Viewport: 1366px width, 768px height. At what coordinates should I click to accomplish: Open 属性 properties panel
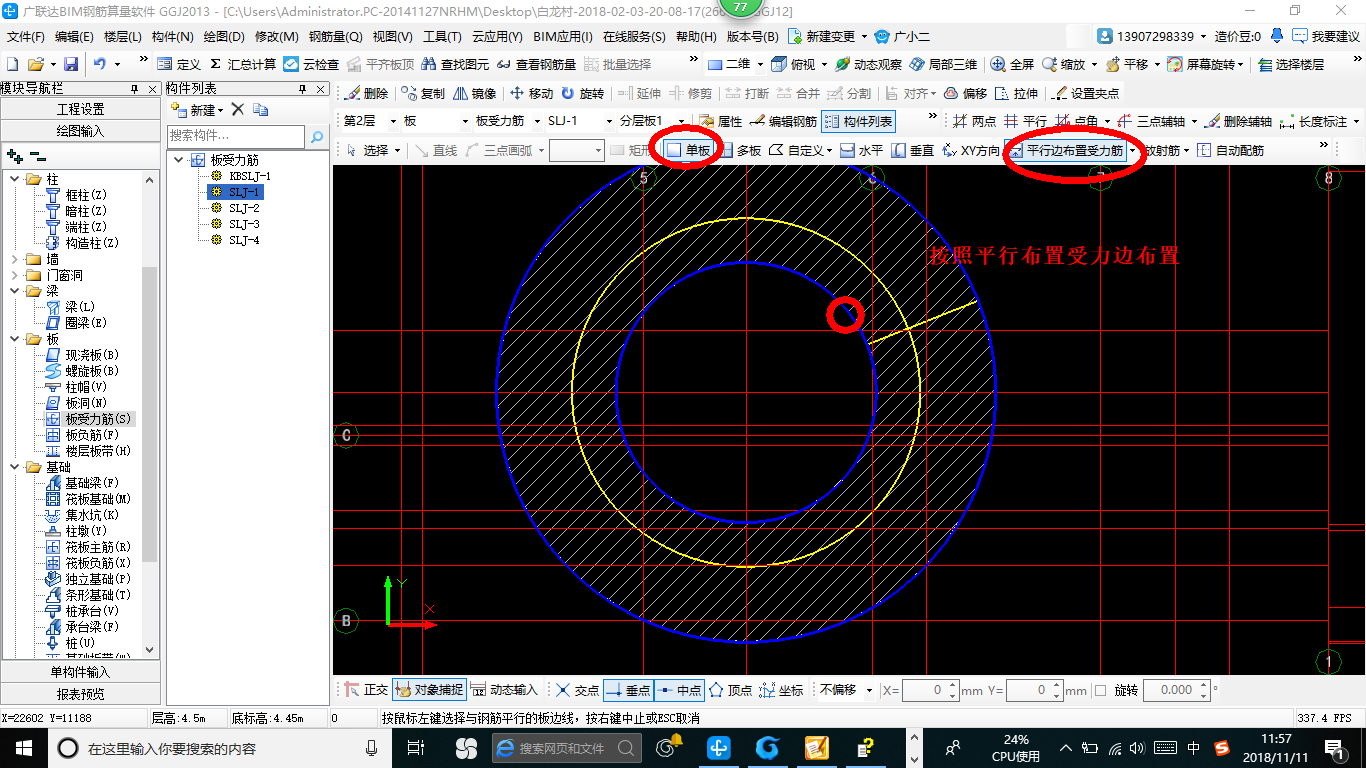point(721,121)
